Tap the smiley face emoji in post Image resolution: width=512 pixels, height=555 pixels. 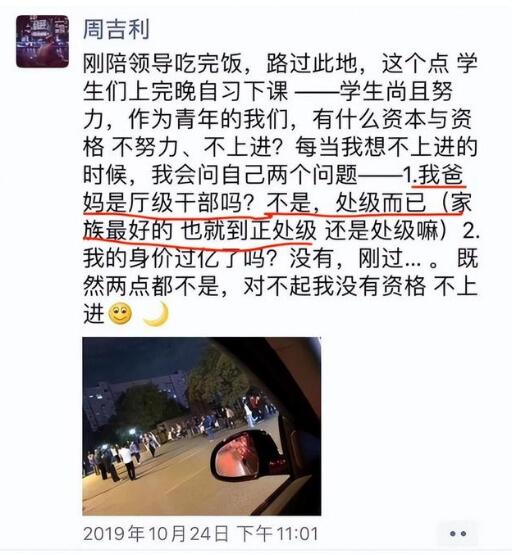[120, 314]
